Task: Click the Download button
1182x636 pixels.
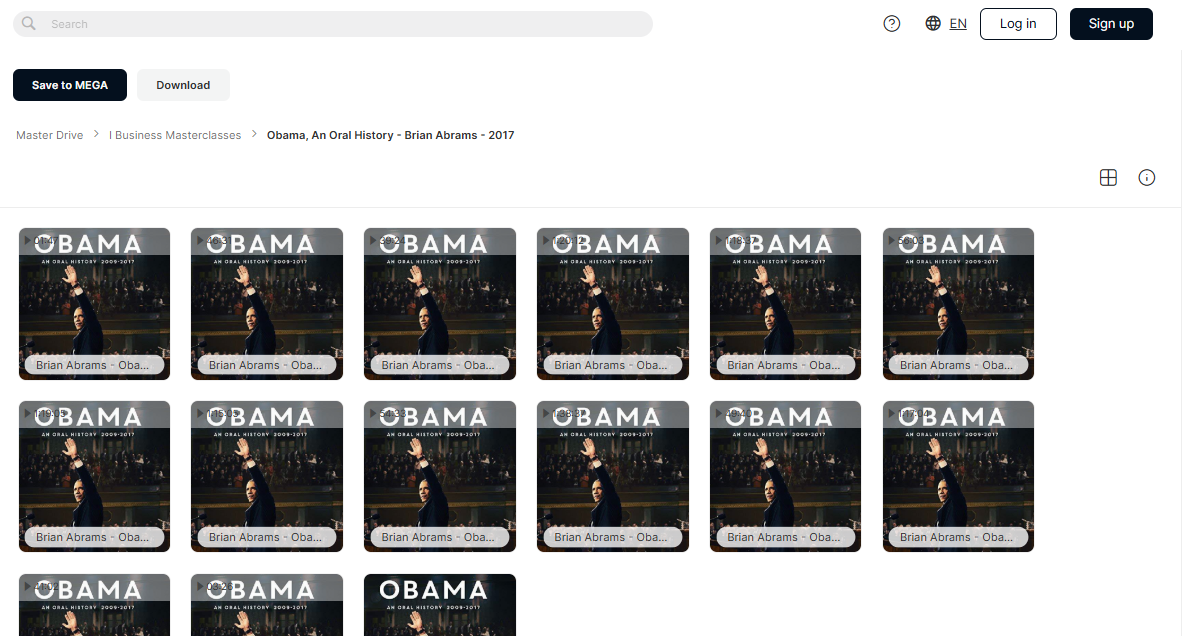Action: pos(183,85)
